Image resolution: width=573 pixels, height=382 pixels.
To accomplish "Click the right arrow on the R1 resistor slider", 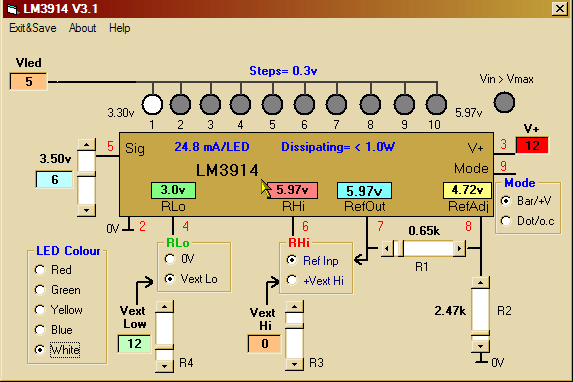I will tap(459, 249).
